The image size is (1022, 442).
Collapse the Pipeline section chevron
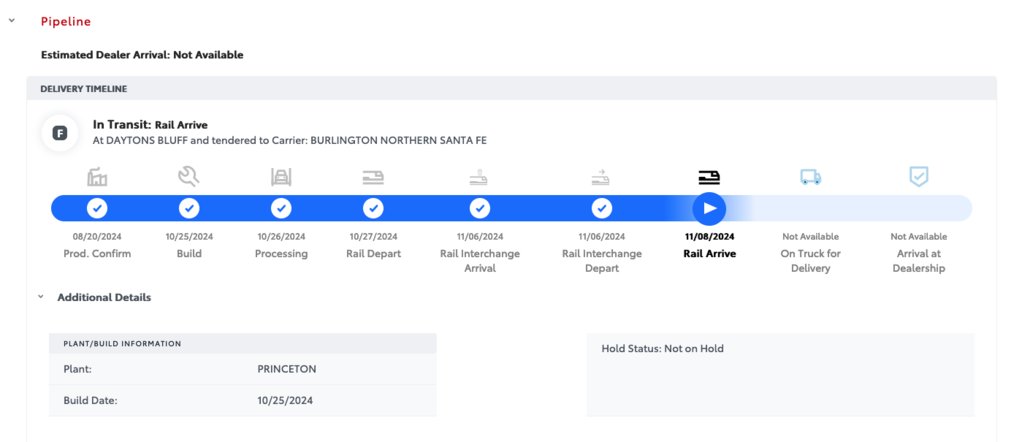pos(12,21)
